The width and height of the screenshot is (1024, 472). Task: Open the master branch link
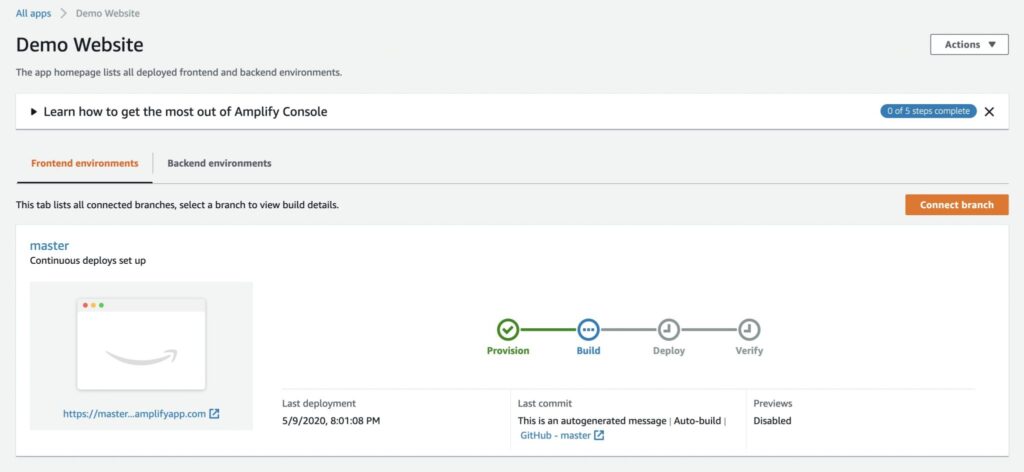coord(50,245)
